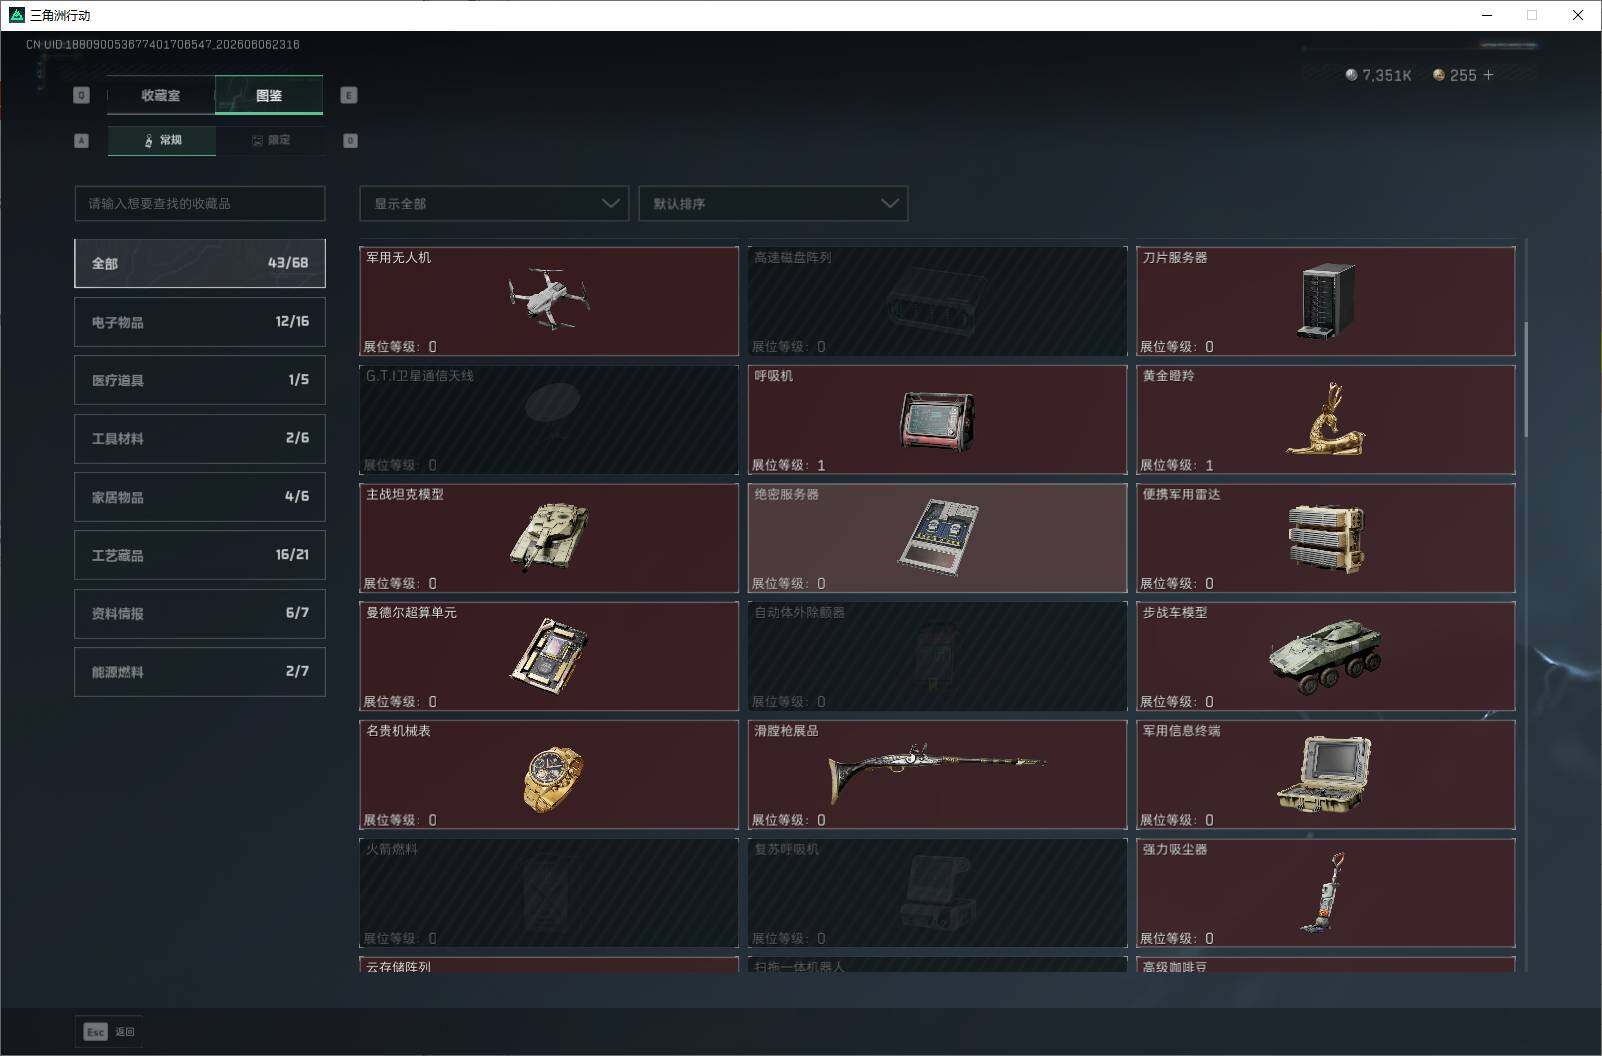Expand the 显示全部 filter dropdown
The image size is (1602, 1056).
click(x=494, y=203)
